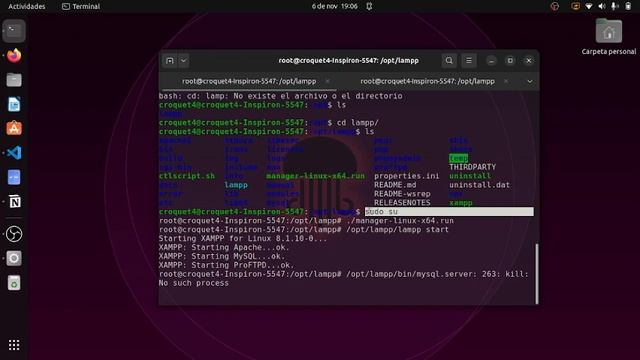Screen dimensions: 640x360
Task: Click 'RELEASENOTES' in the listing
Action: click(x=402, y=202)
